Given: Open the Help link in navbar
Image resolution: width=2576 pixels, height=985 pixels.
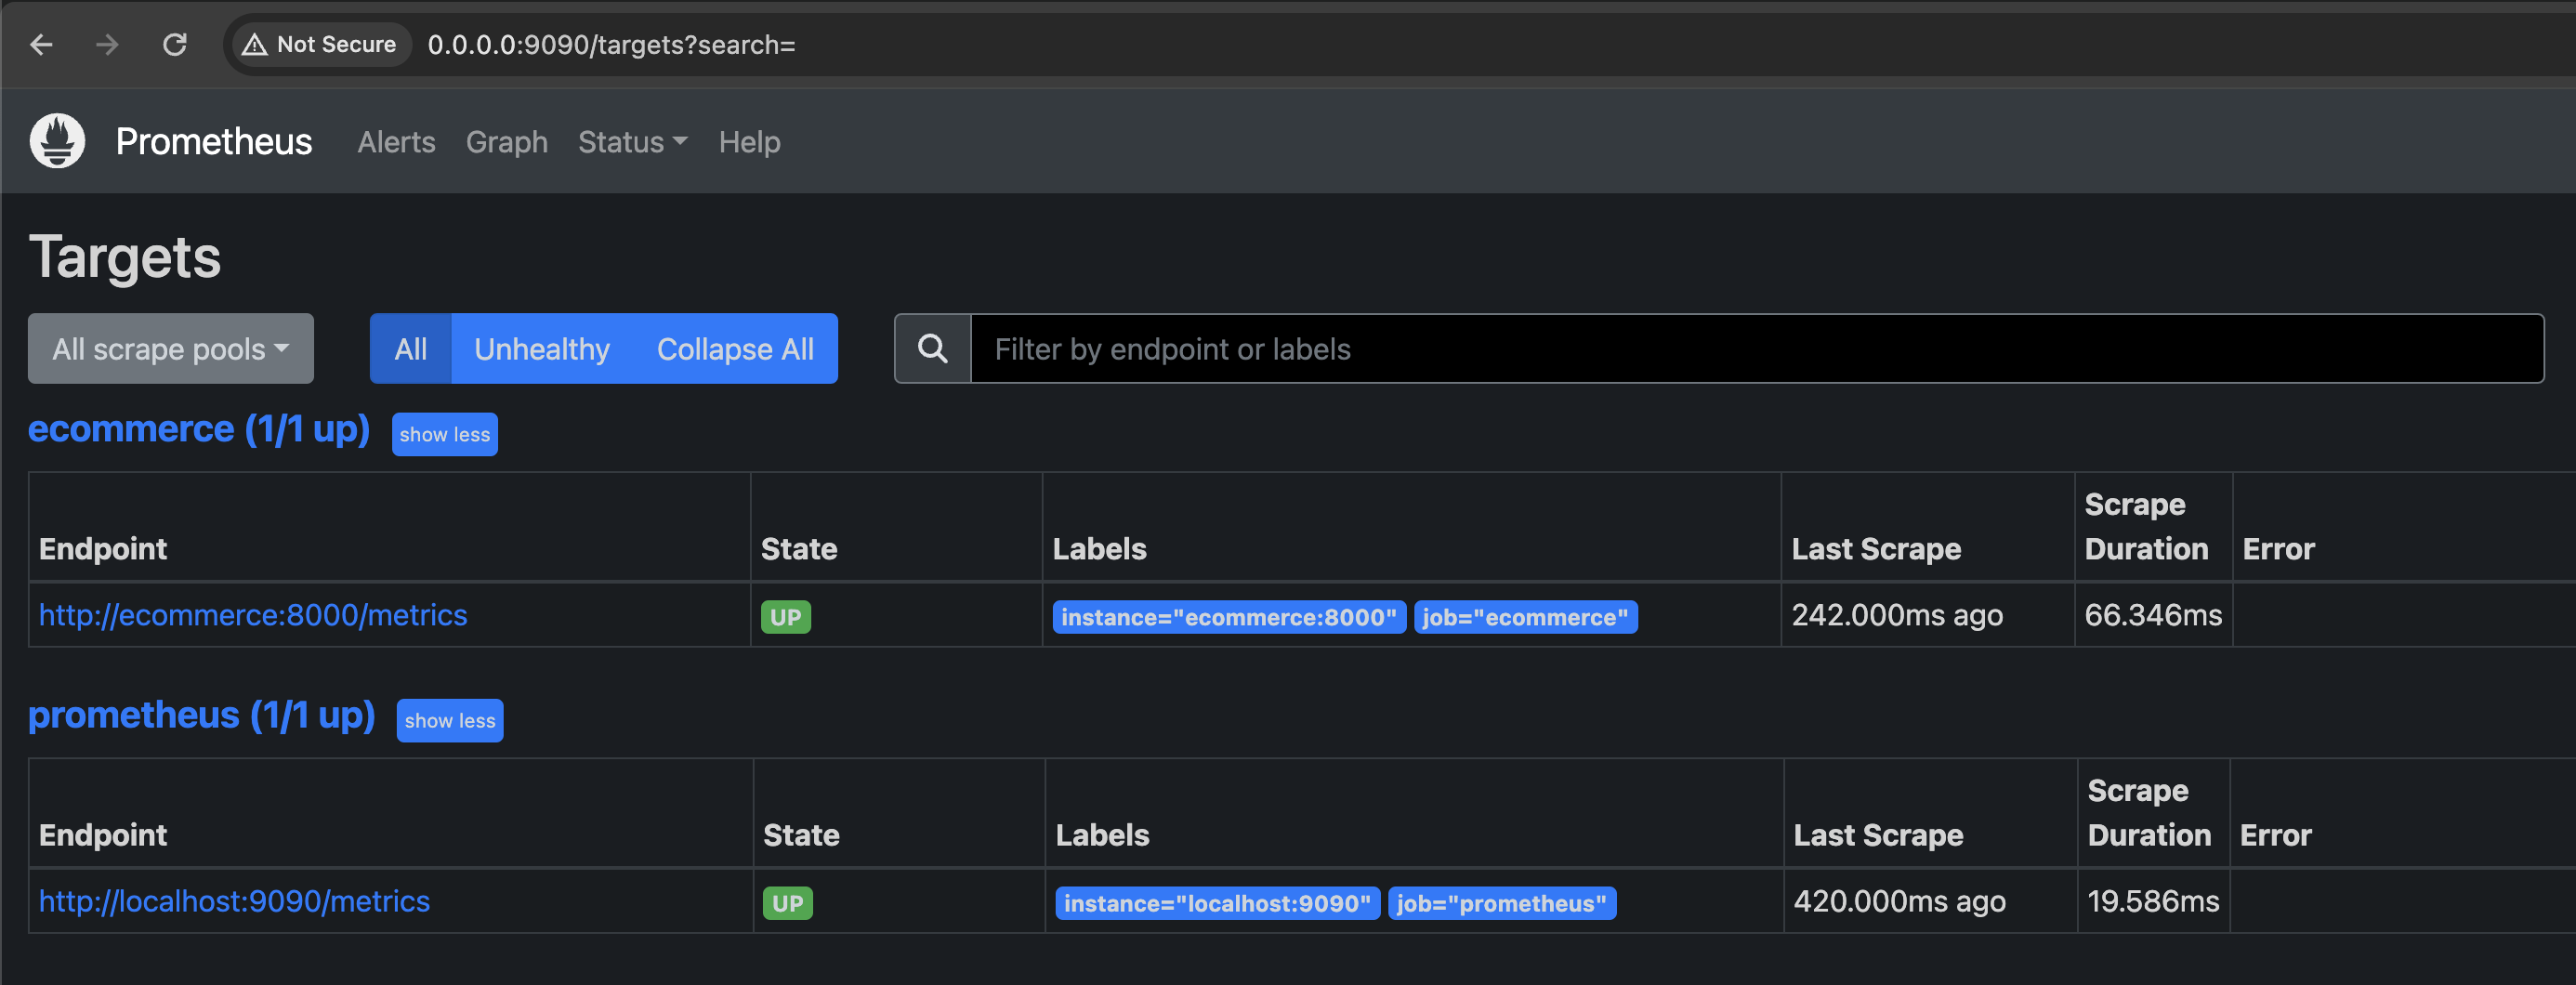Looking at the screenshot, I should point(749,142).
